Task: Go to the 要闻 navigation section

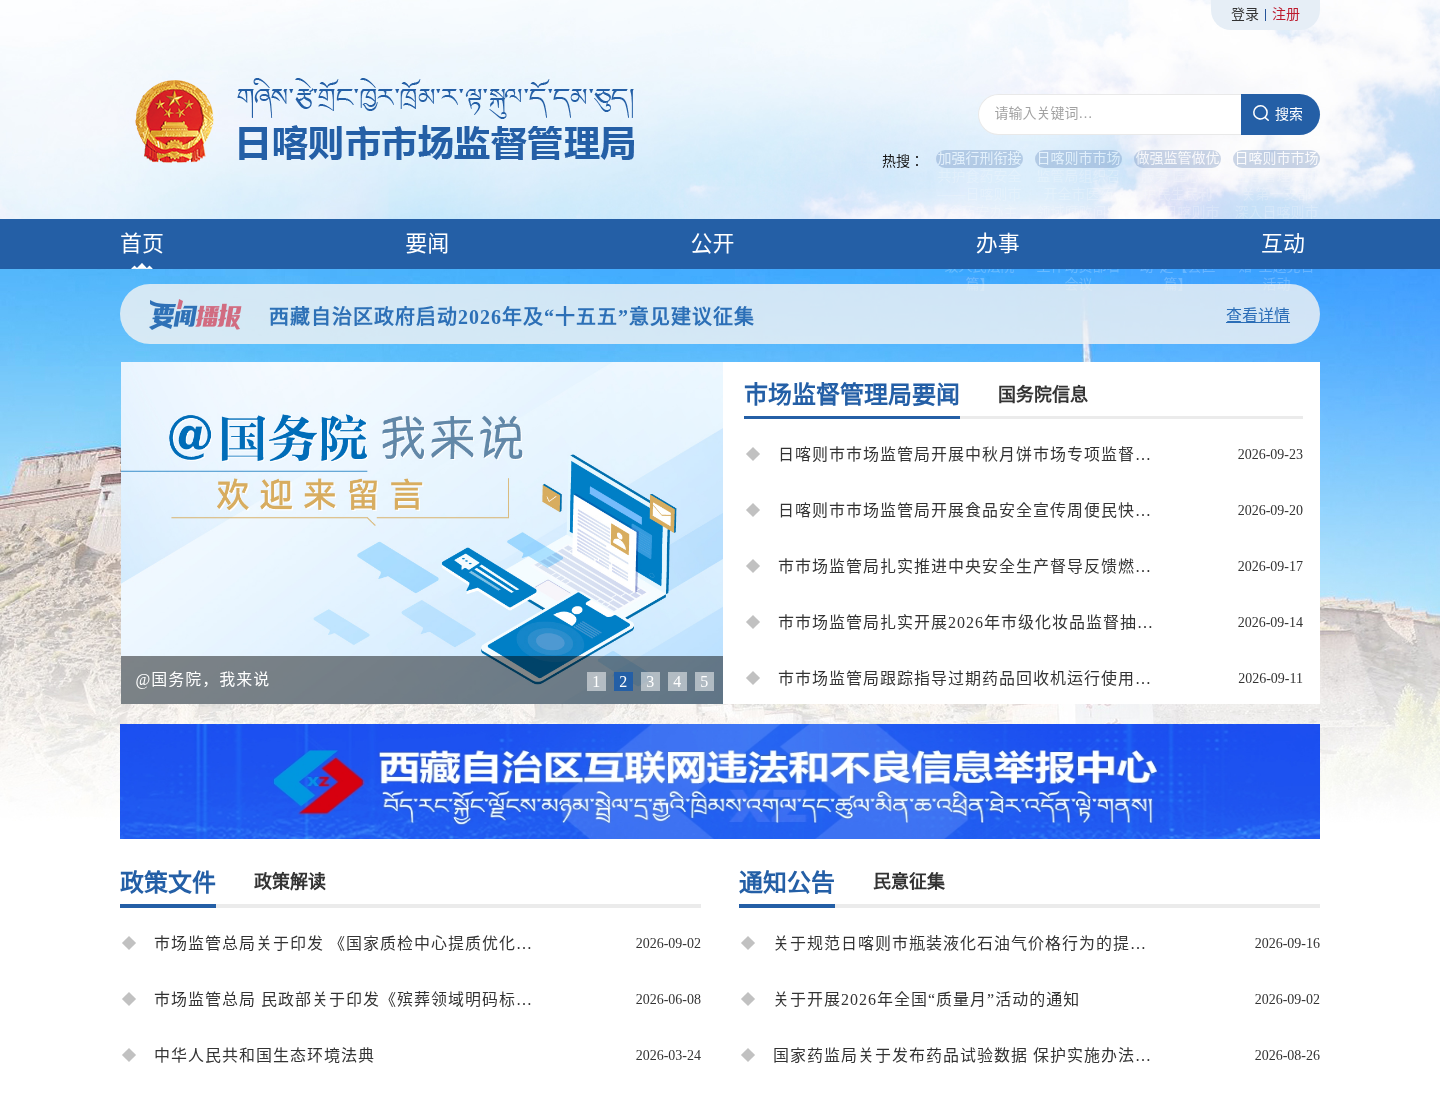Action: 427,243
